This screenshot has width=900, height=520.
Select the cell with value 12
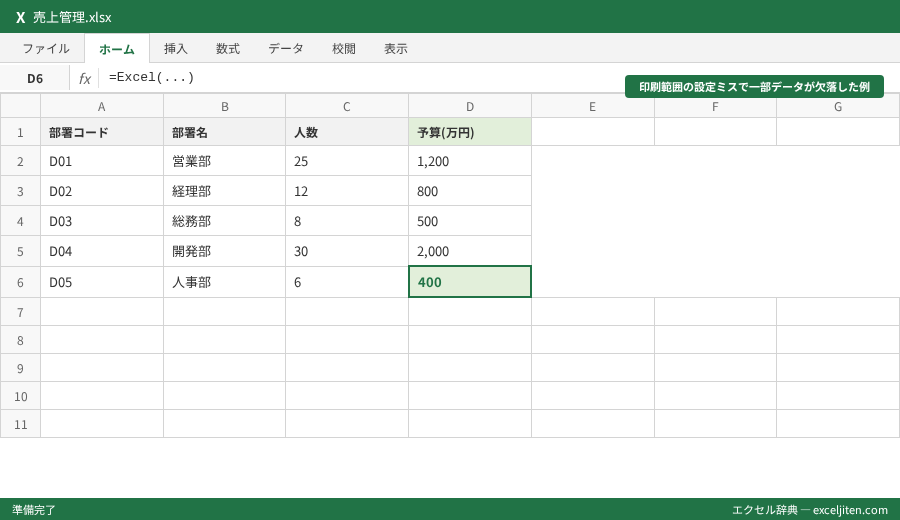(x=347, y=191)
